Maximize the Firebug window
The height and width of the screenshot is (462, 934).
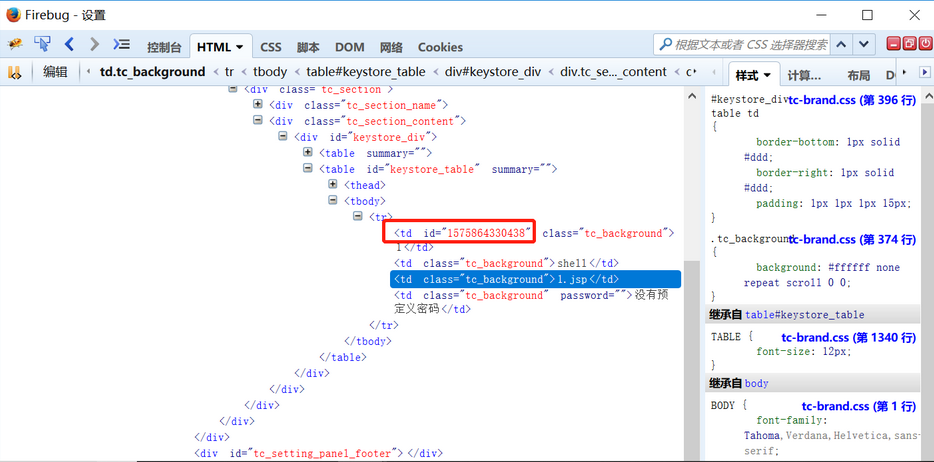[x=867, y=15]
